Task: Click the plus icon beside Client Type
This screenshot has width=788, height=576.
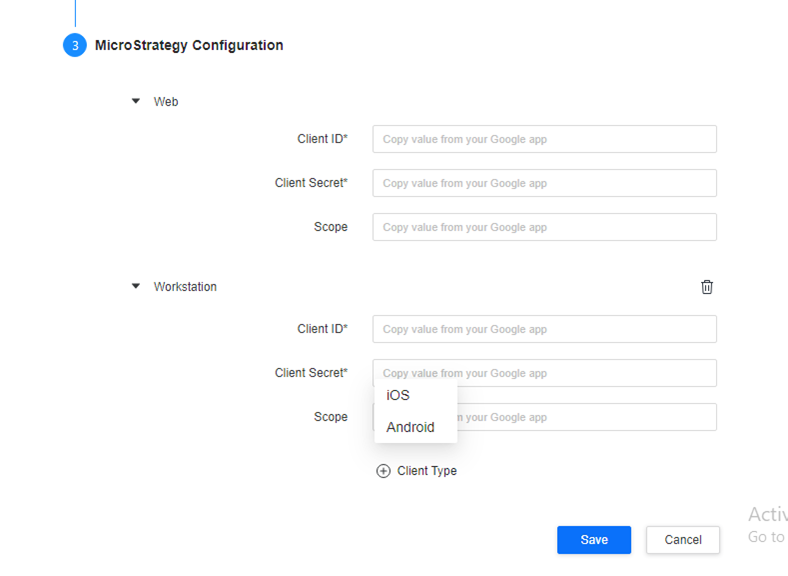Action: pyautogui.click(x=383, y=471)
